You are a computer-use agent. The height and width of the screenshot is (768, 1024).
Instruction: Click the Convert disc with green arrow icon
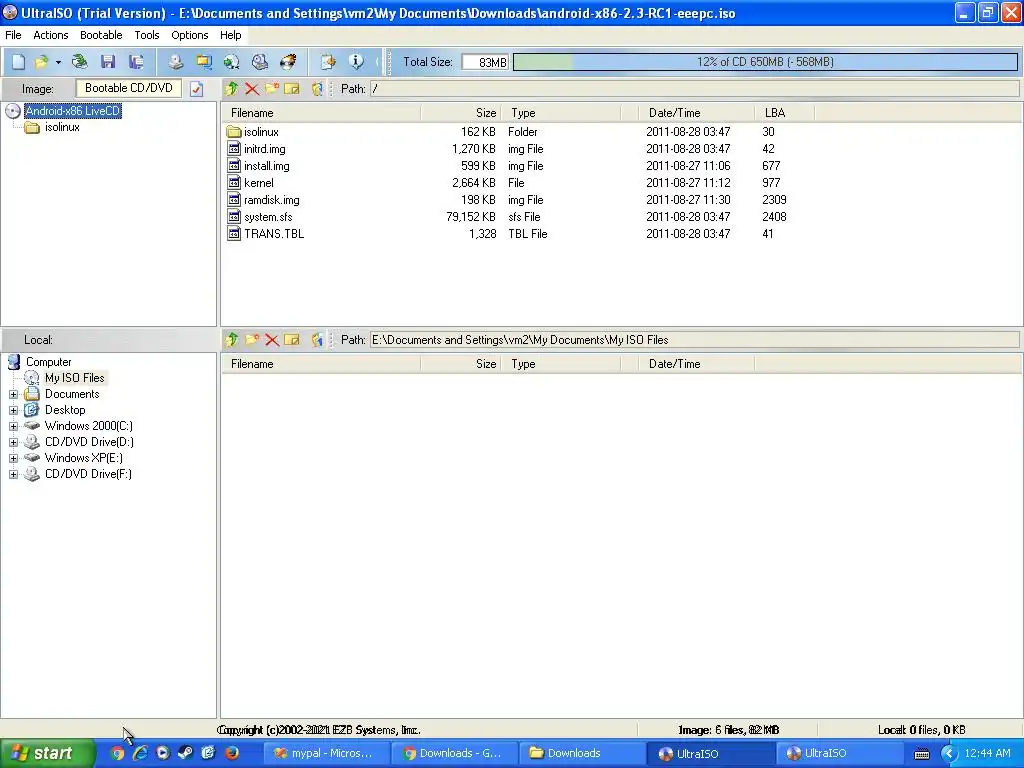tap(232, 62)
